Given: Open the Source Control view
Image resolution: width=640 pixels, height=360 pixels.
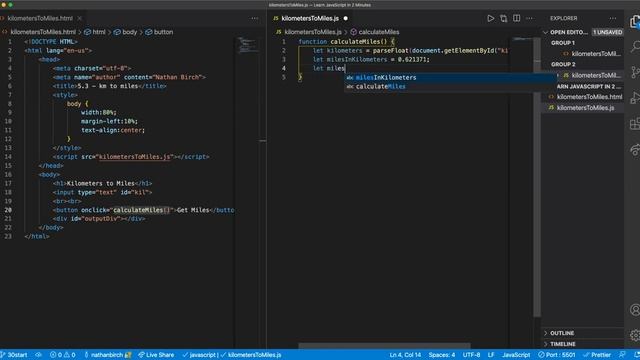Looking at the screenshot, I should coord(635,72).
